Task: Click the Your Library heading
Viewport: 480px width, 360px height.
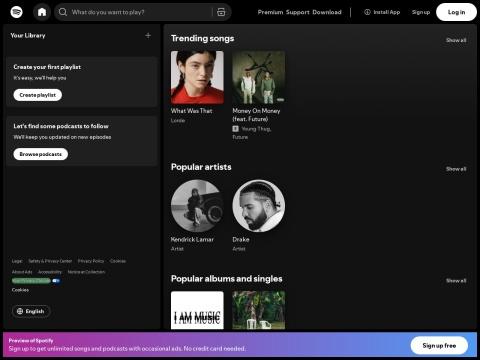Action: 28,35
